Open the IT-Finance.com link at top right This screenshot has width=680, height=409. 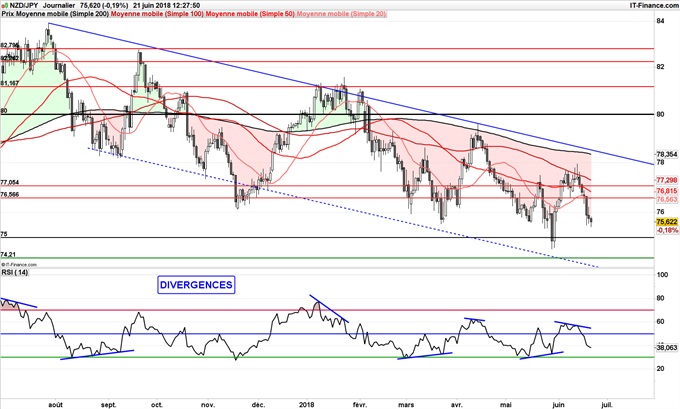click(x=654, y=5)
